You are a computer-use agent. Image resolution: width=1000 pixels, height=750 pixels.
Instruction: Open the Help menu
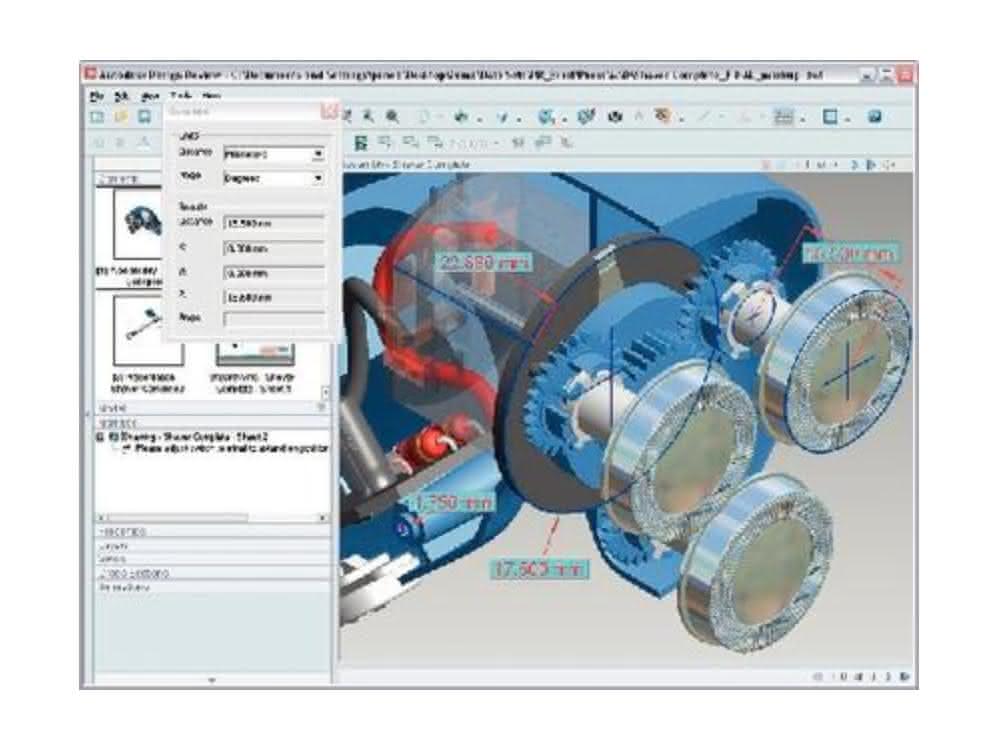point(211,96)
